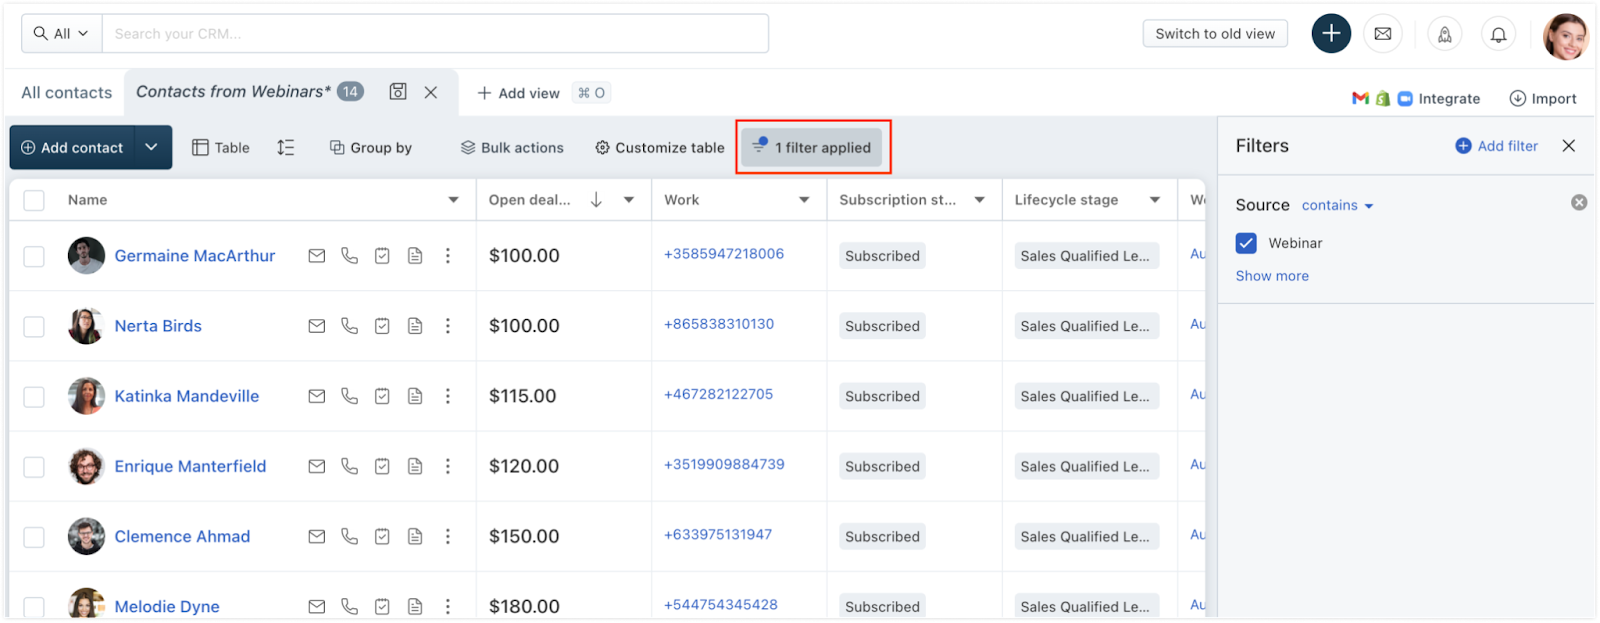Click the blue plus quick-add button
The image size is (1600, 623).
(x=1331, y=34)
